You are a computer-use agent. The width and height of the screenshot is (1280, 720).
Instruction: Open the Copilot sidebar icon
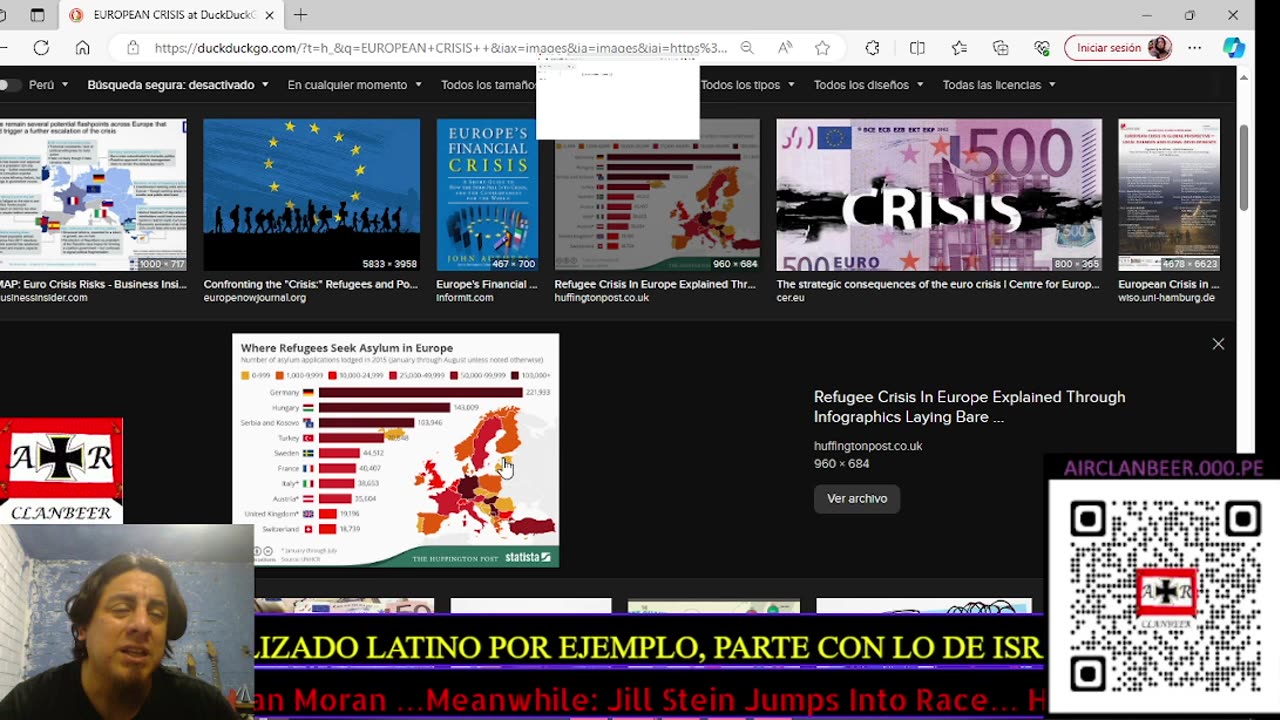(x=1234, y=48)
